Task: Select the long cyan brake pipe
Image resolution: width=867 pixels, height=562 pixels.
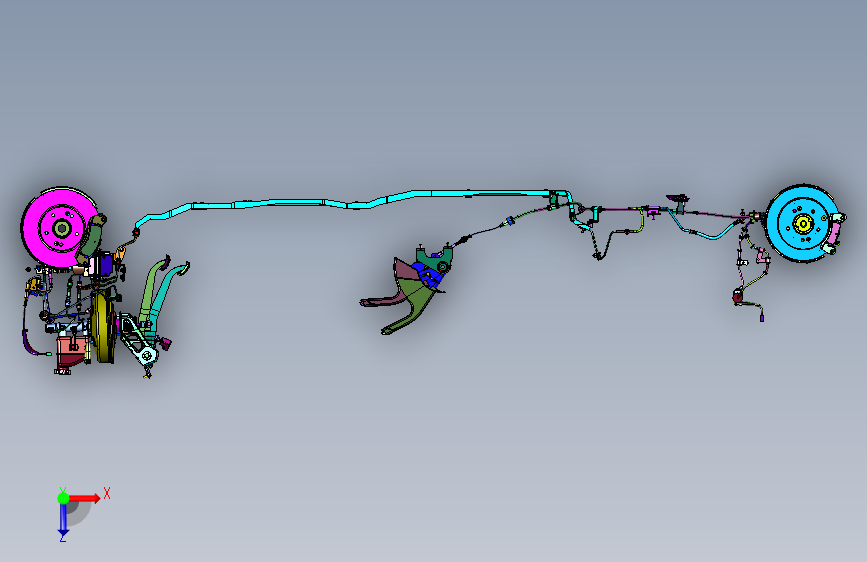Action: [x=354, y=203]
